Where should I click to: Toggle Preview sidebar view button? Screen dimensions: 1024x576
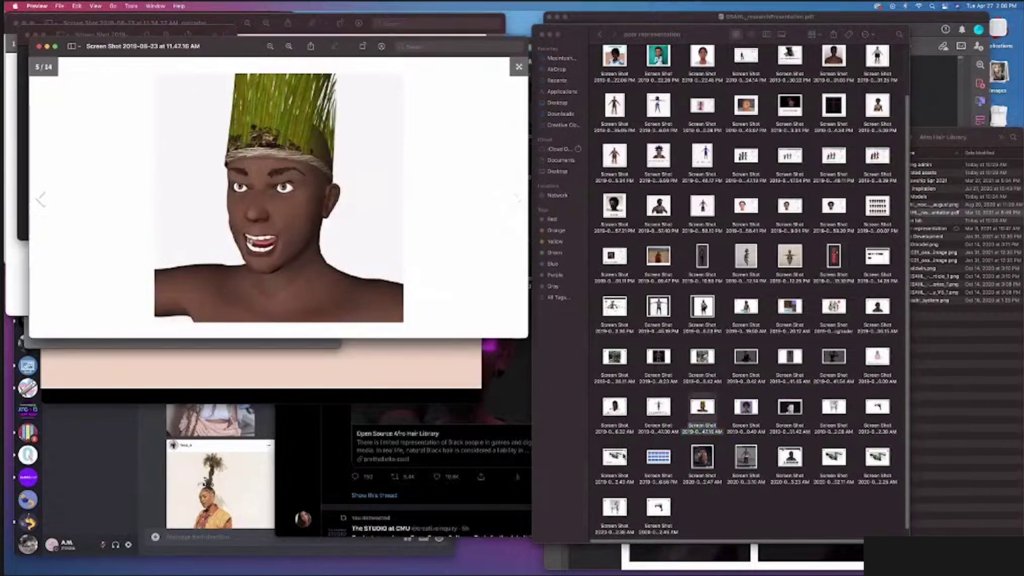pos(71,46)
